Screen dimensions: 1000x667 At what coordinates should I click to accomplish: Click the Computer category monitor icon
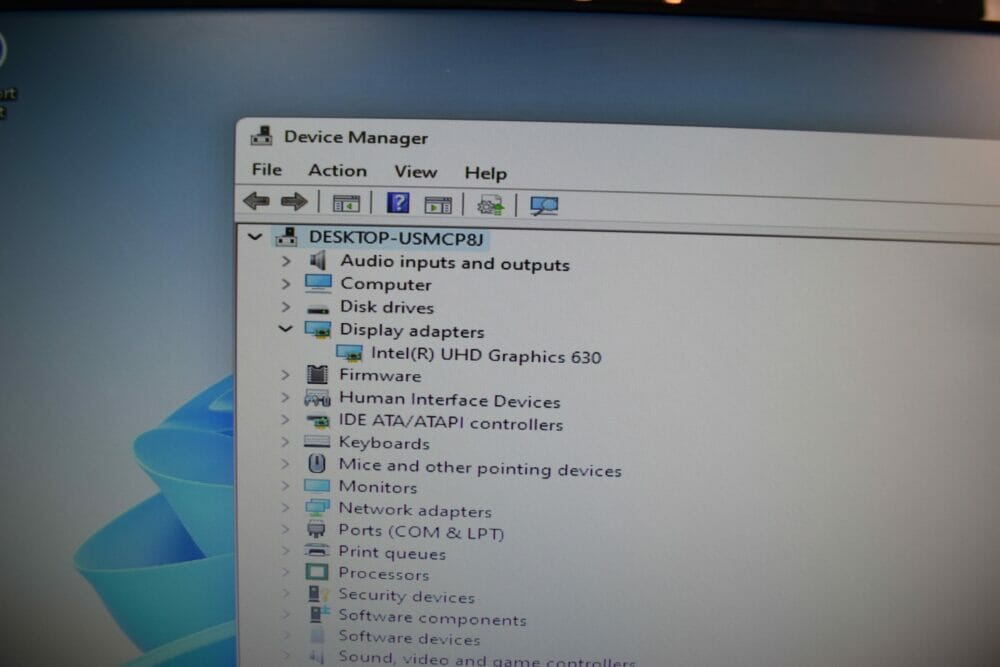318,282
